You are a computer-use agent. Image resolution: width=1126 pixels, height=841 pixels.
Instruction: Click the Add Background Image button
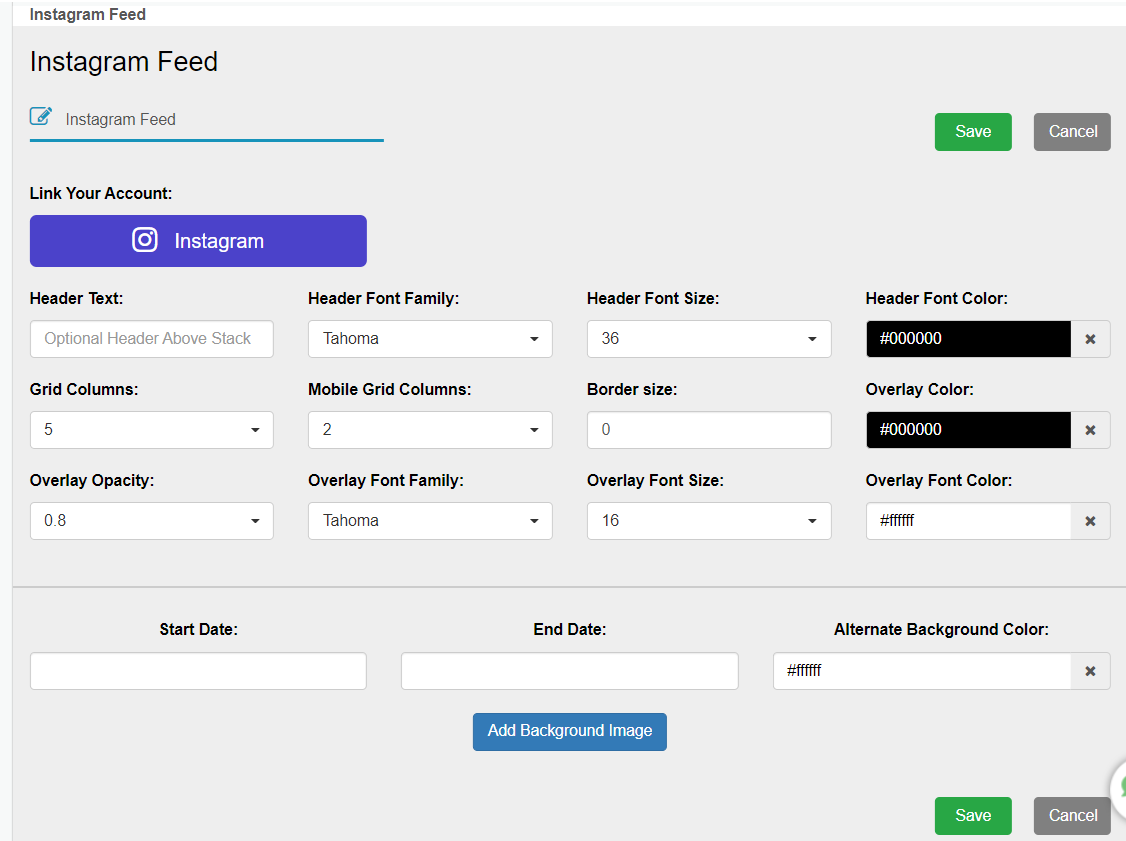click(569, 732)
